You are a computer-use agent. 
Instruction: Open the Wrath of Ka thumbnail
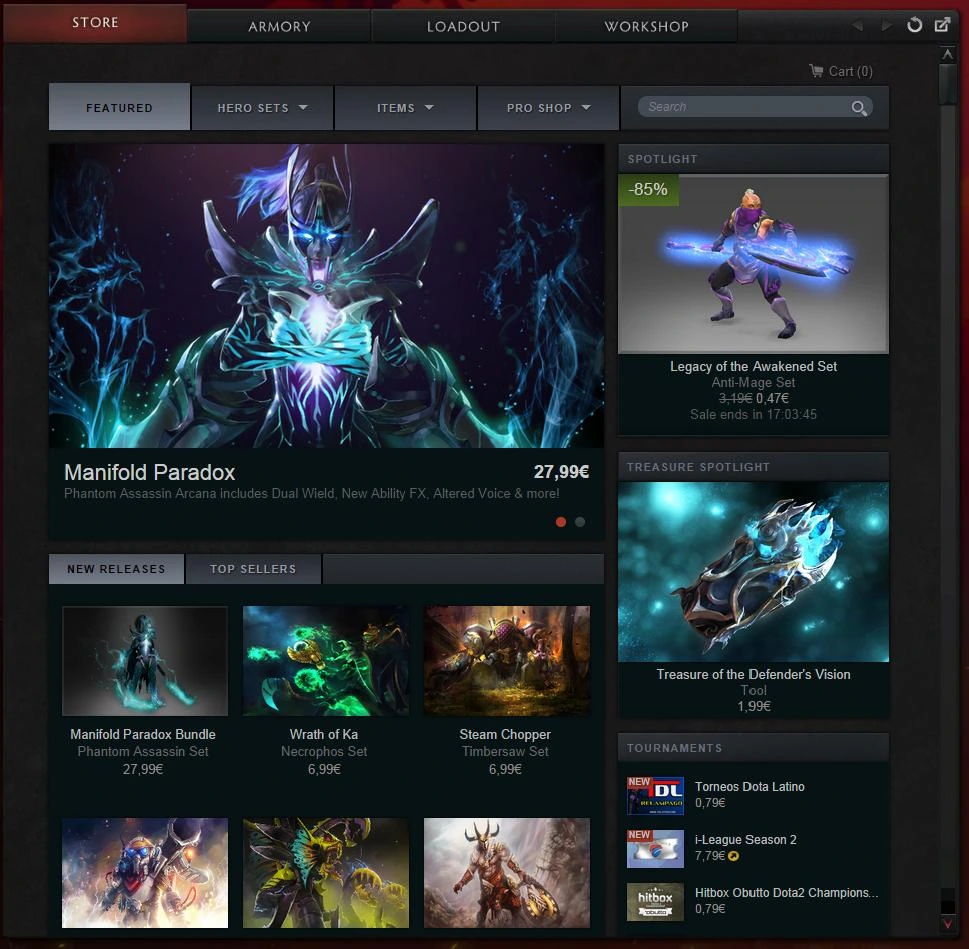[326, 660]
